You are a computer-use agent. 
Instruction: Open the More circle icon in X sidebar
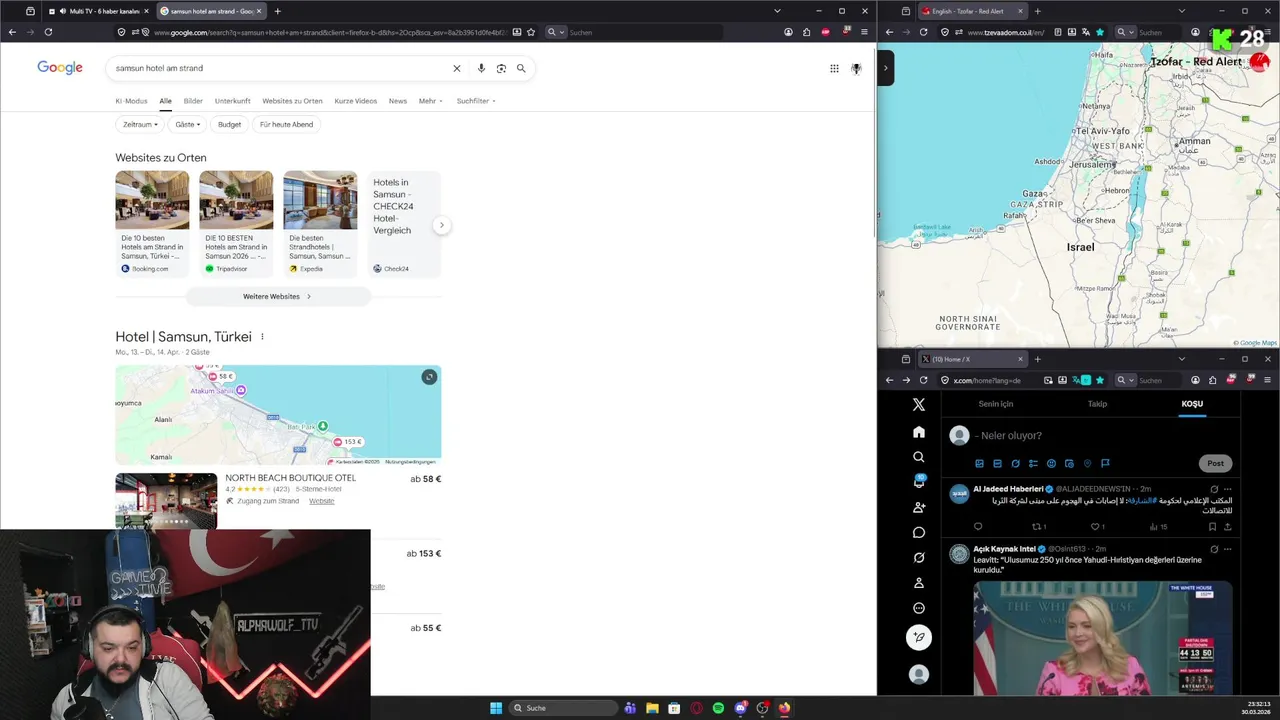(919, 608)
